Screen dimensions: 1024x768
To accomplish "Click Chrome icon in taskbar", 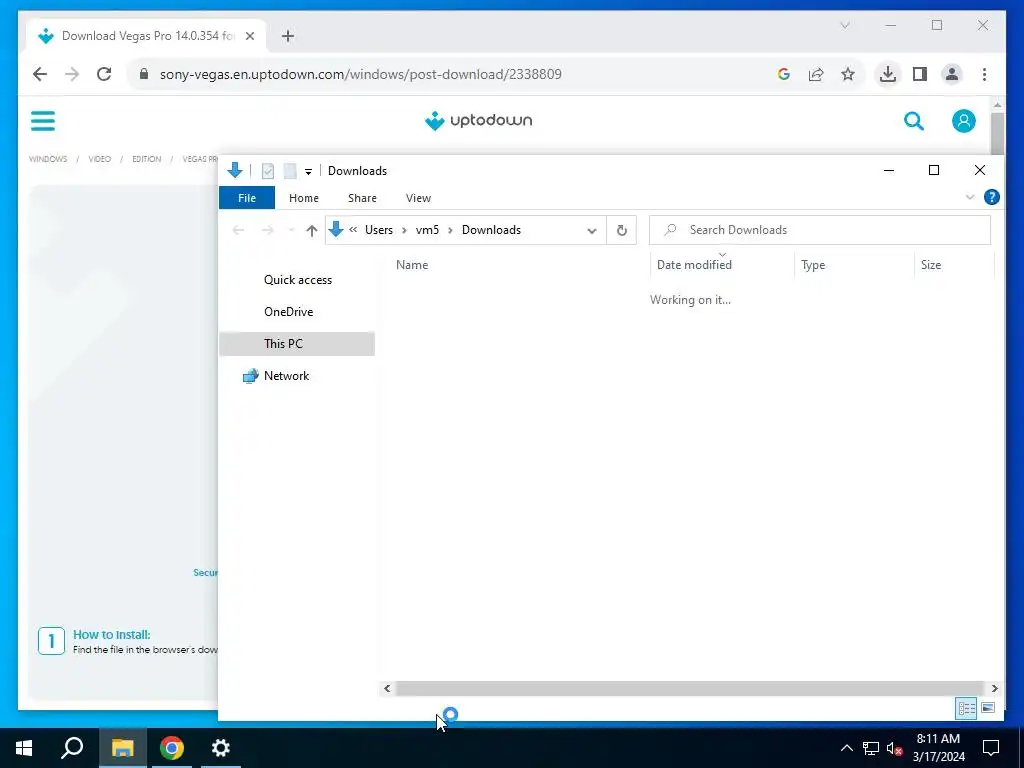I will coord(172,748).
